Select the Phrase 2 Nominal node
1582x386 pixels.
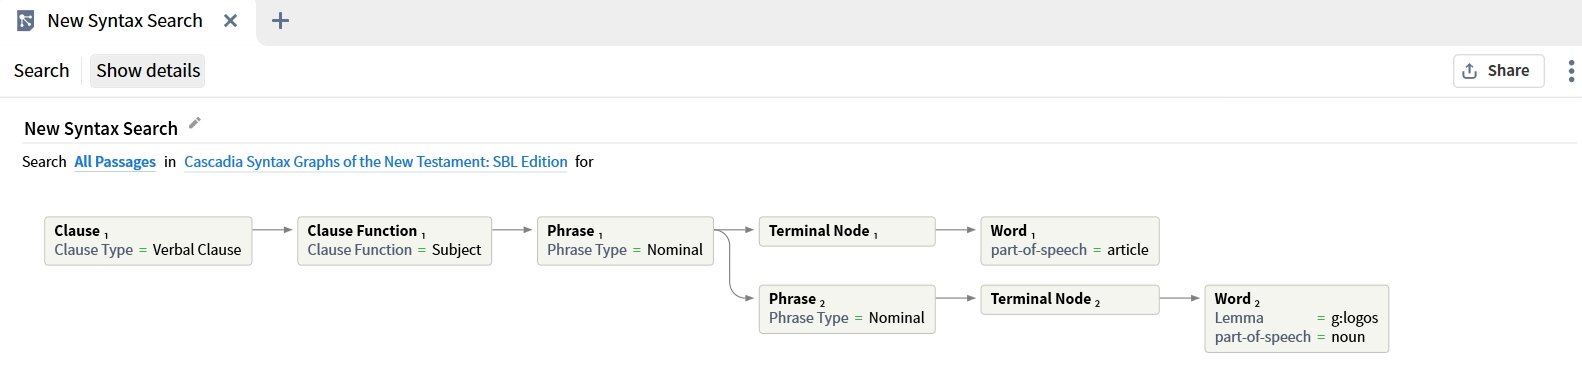tap(847, 309)
